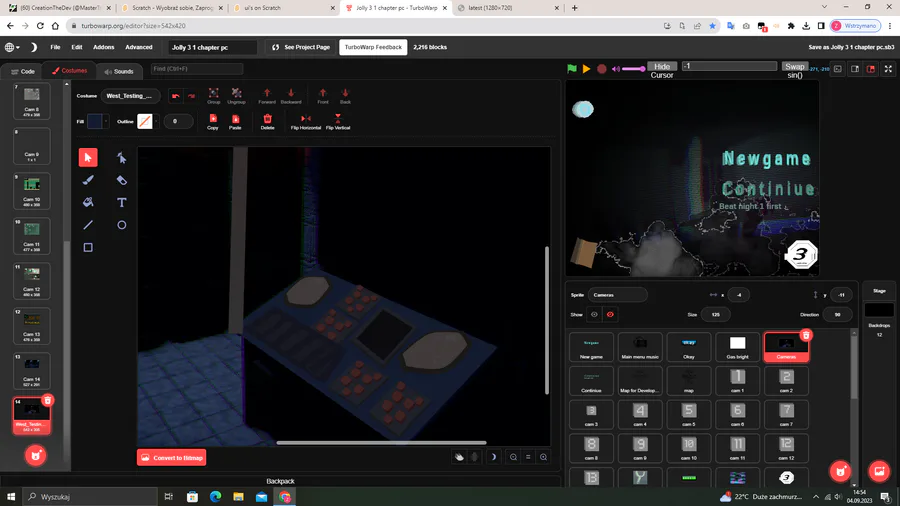Select the Eraser tool
Image resolution: width=900 pixels, height=506 pixels.
pyautogui.click(x=122, y=180)
